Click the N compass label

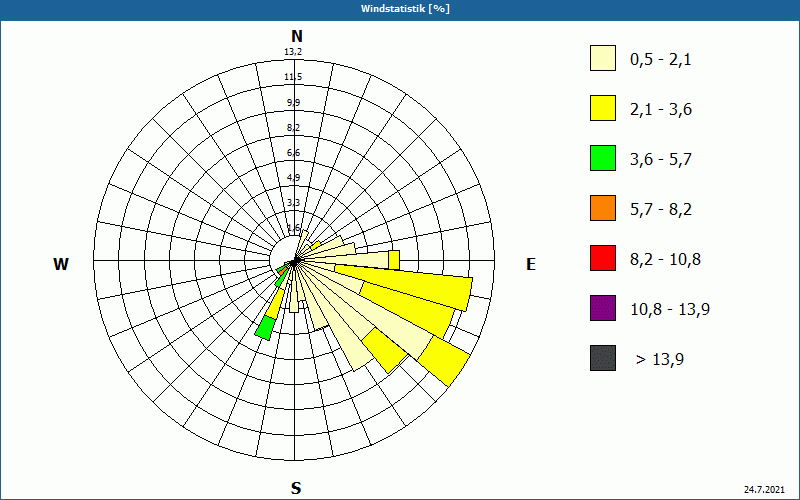click(297, 36)
